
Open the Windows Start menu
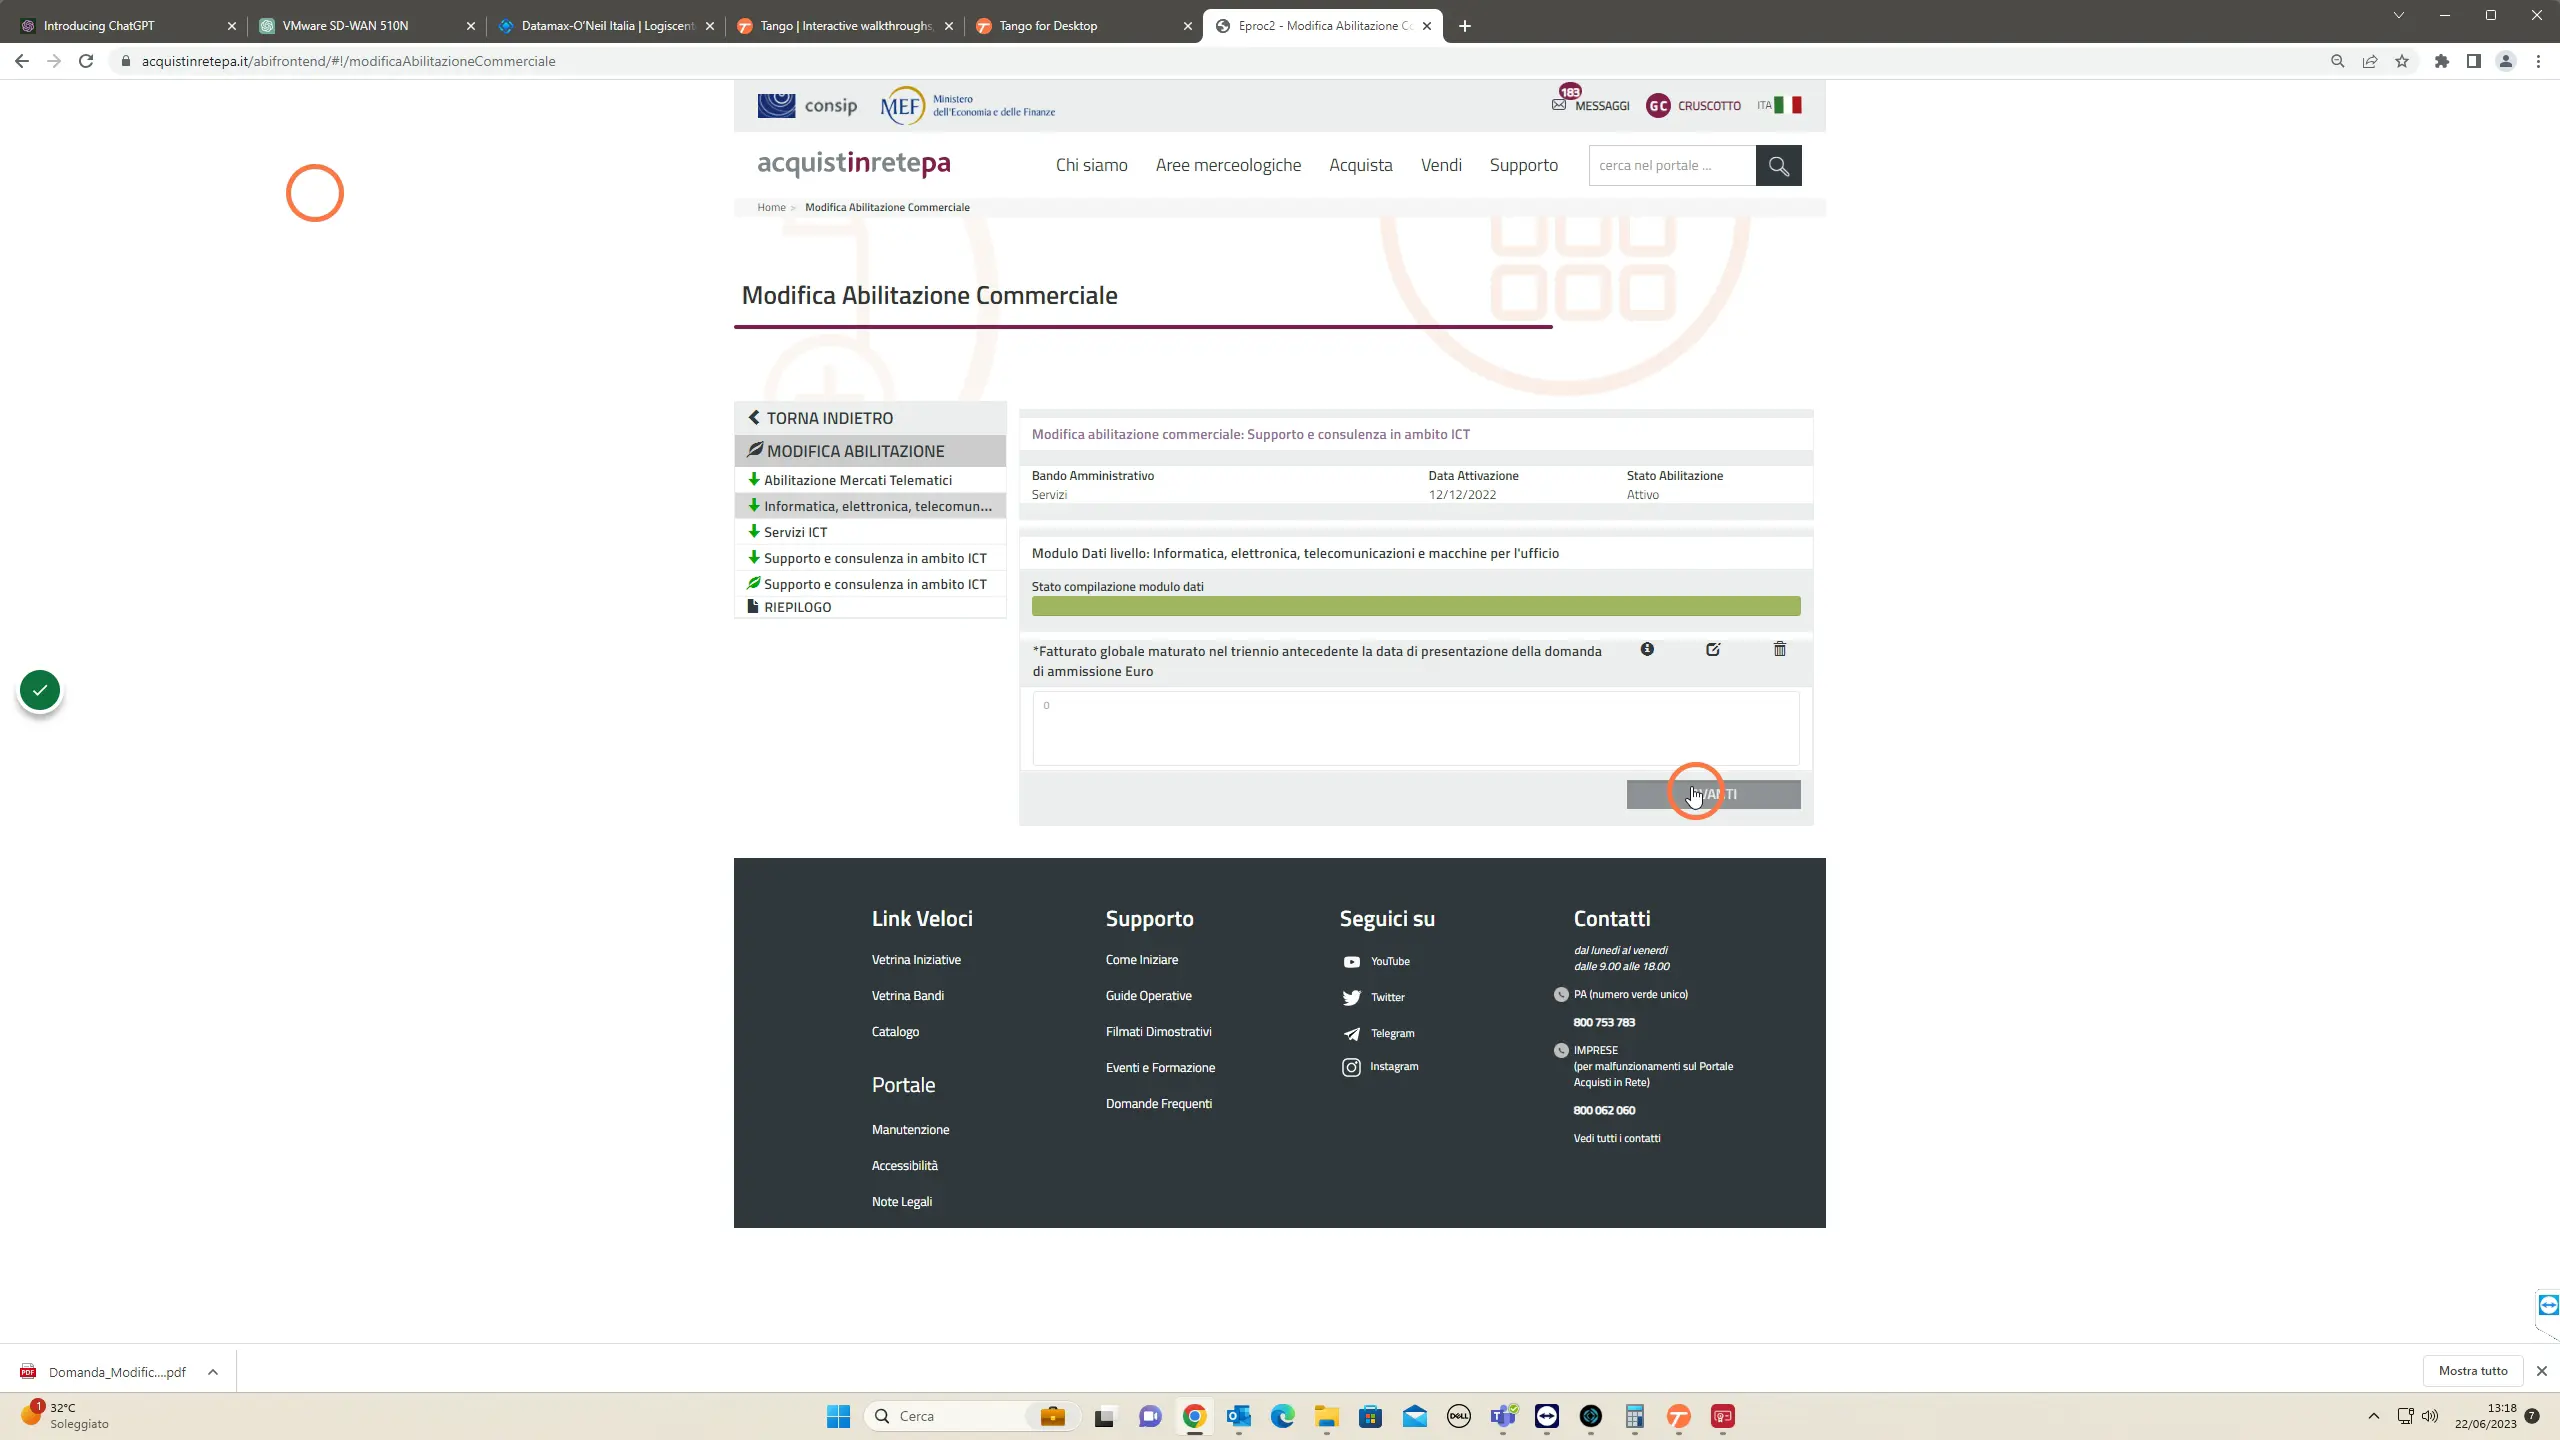tap(838, 1416)
